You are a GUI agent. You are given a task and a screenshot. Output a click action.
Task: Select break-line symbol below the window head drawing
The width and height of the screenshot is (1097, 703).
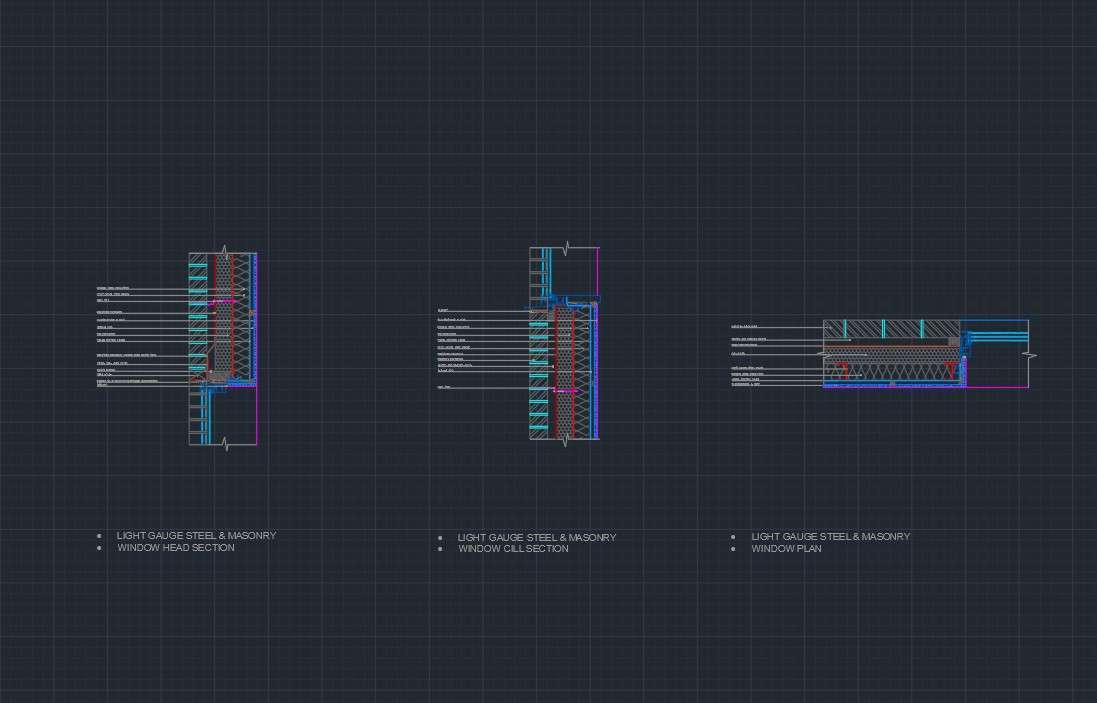tap(225, 443)
